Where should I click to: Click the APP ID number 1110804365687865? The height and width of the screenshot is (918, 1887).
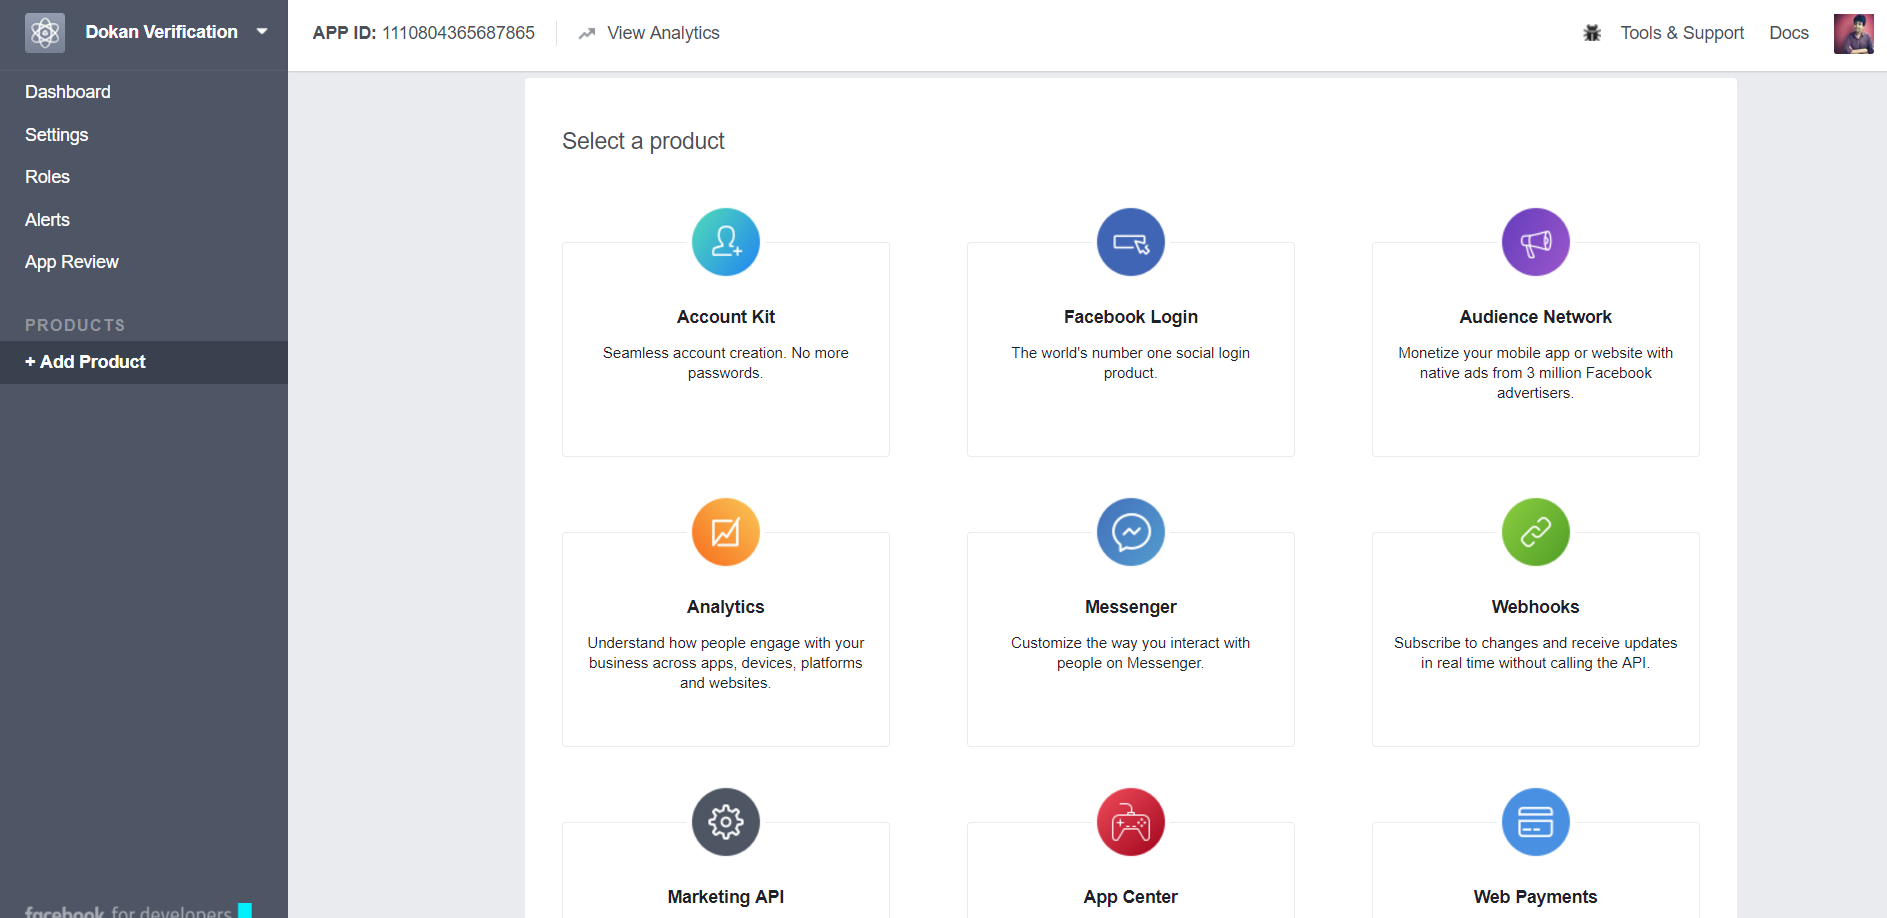click(459, 33)
